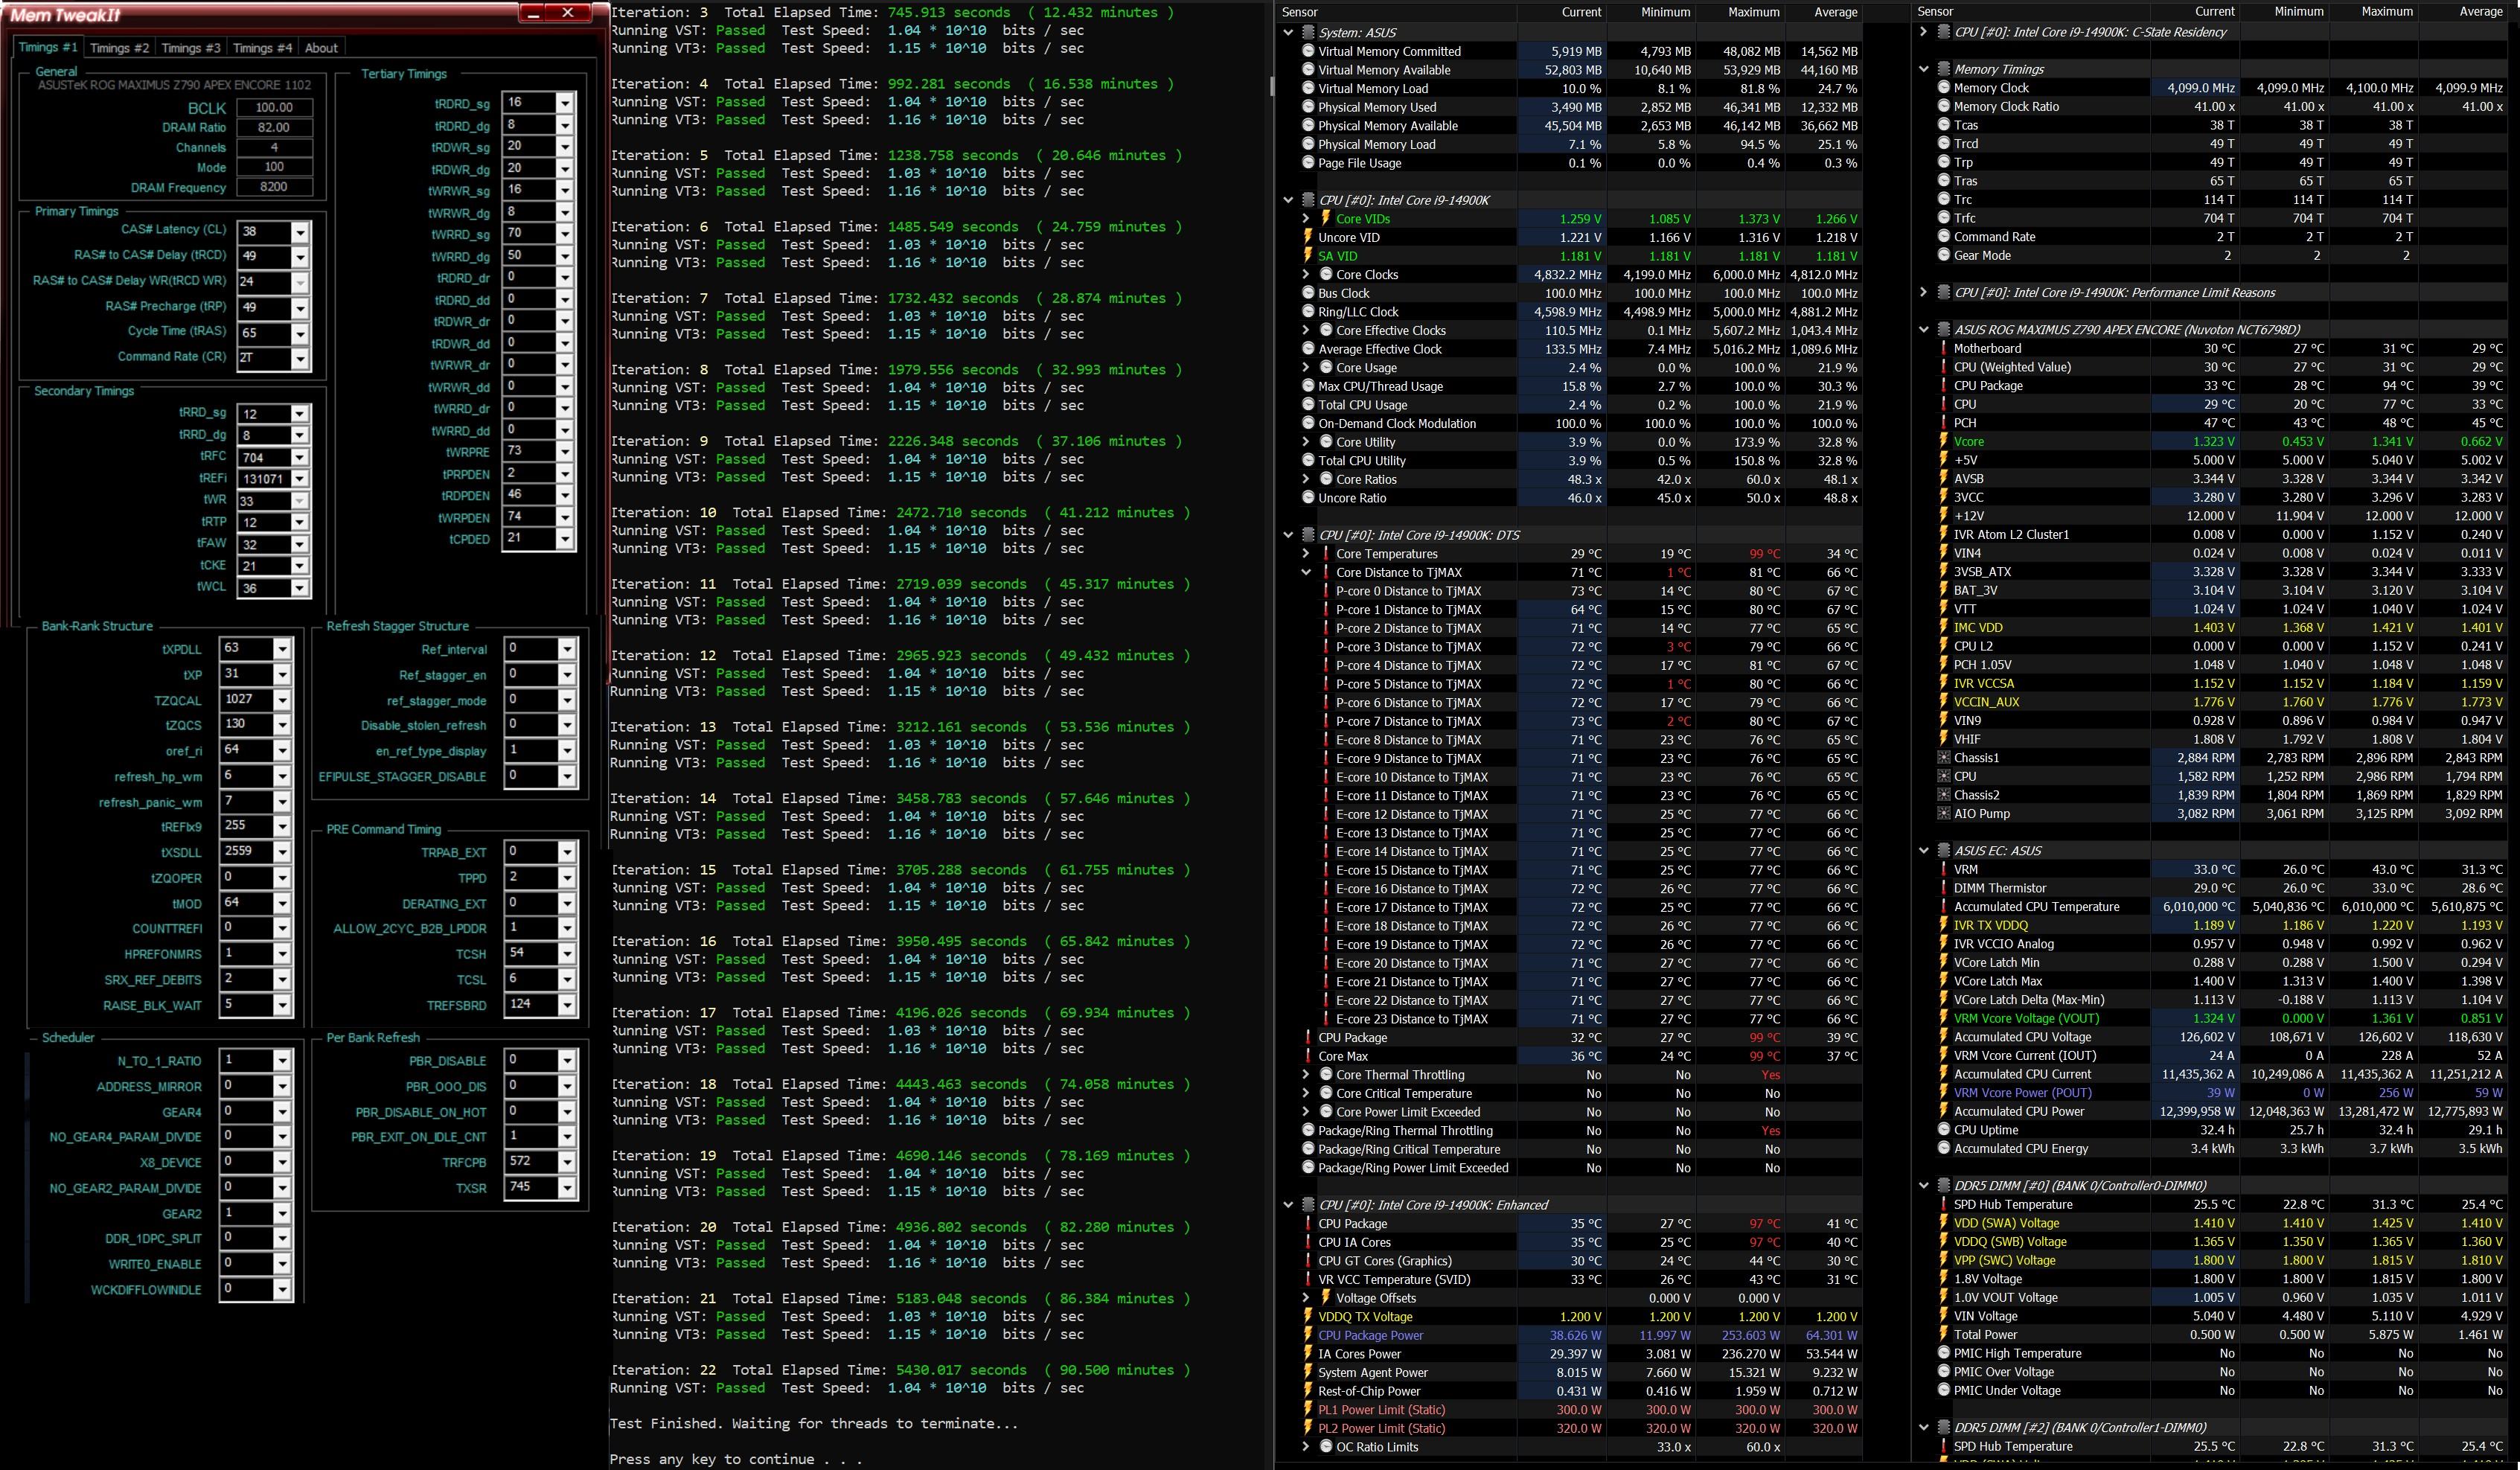Open the CAS# Latency (CL) dropdown
This screenshot has height=1470, width=2520.
(x=299, y=232)
